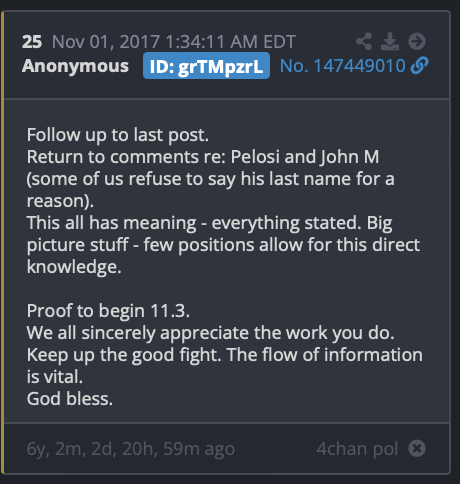Open post No. 147449010 link
The width and height of the screenshot is (460, 484).
point(343,66)
